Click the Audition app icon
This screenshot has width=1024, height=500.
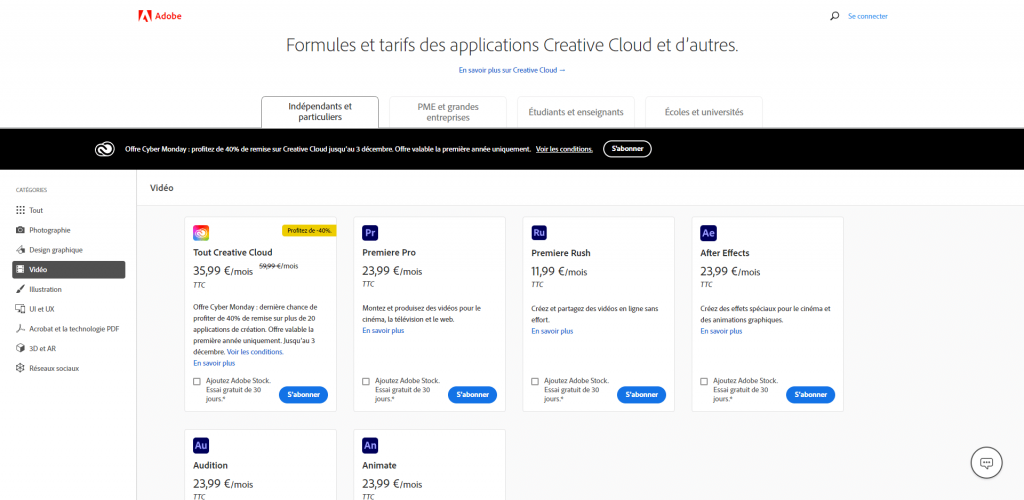point(201,445)
